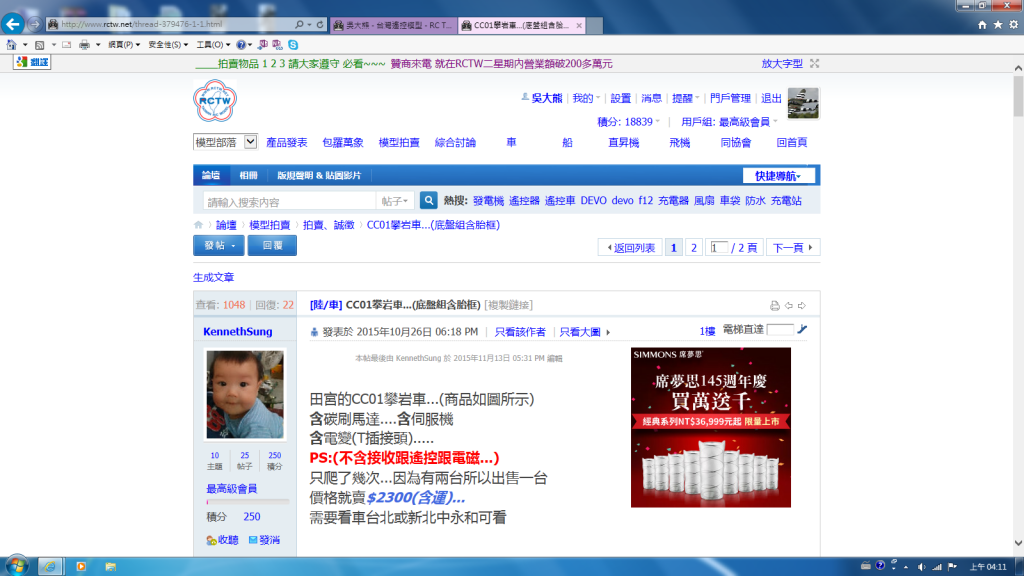Expand the 提醒 notifications menu
The height and width of the screenshot is (576, 1024).
(685, 98)
